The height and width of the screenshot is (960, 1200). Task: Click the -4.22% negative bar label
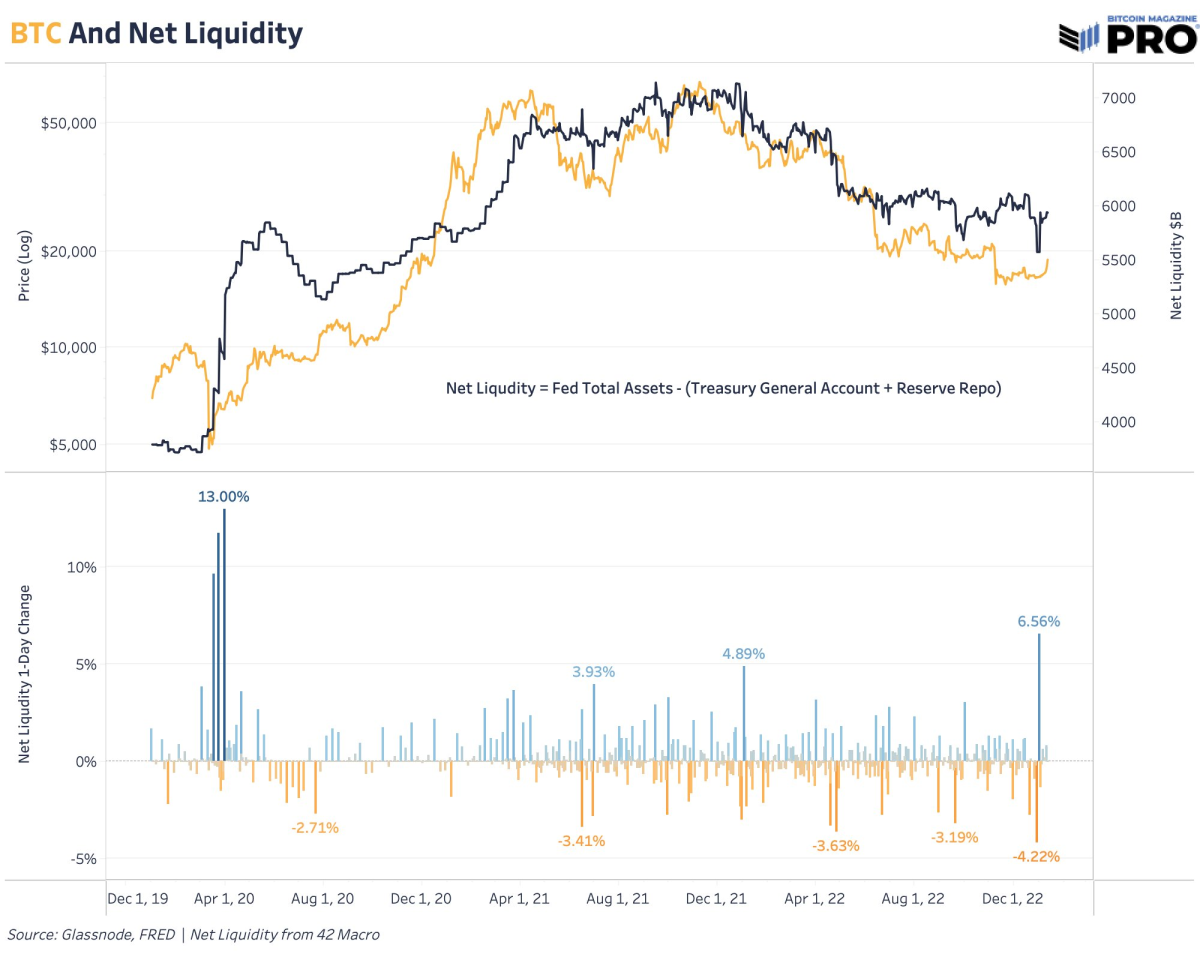coord(1036,856)
